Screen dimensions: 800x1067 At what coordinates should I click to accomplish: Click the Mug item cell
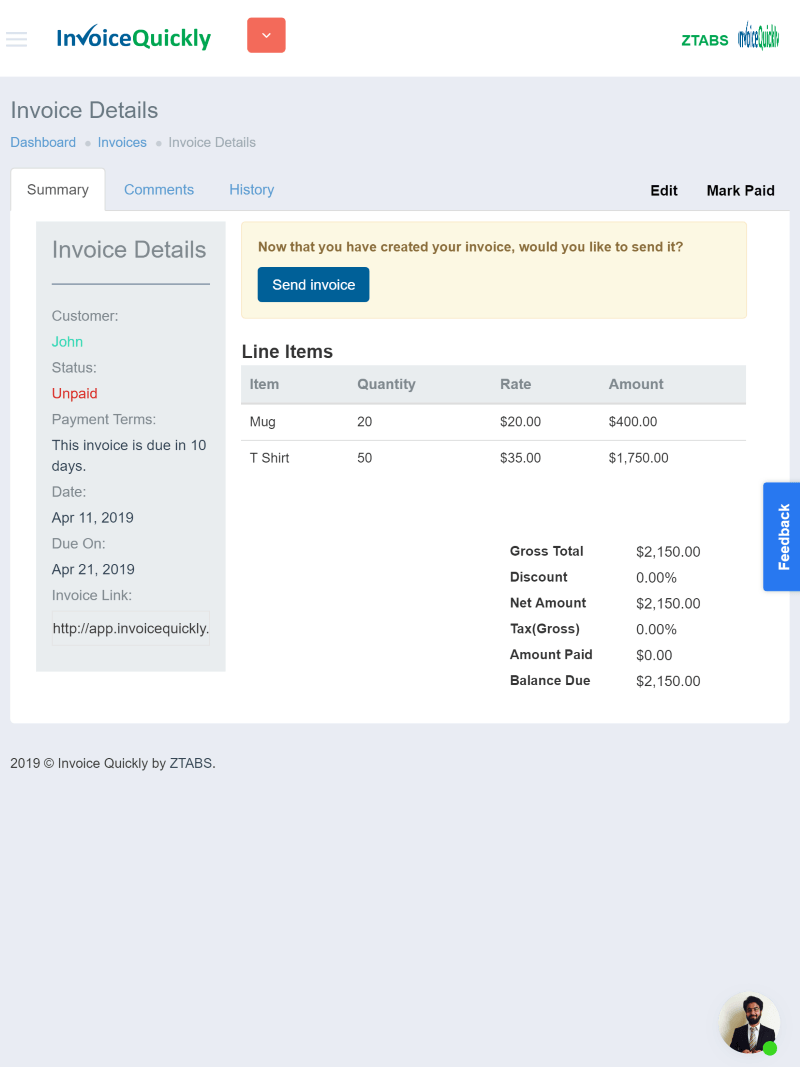[263, 422]
